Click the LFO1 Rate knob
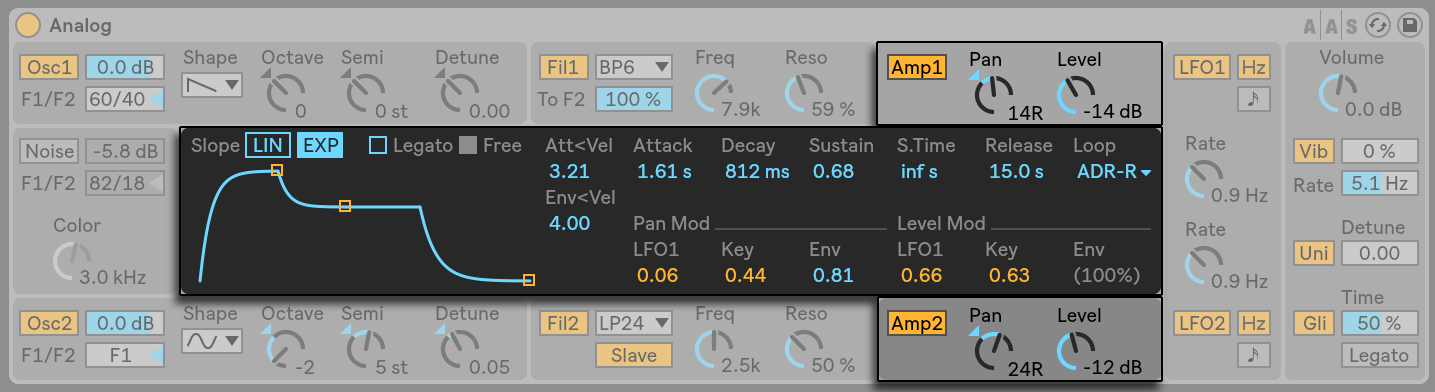The height and width of the screenshot is (392, 1435). coord(1203,178)
